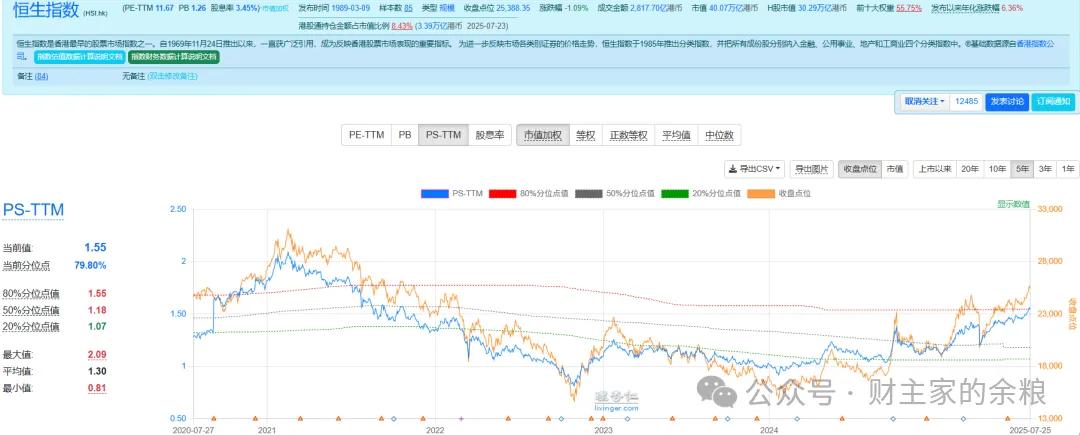Toggle the blue PS-TTM legend swatch
This screenshot has height=435, width=1080.
(435, 194)
